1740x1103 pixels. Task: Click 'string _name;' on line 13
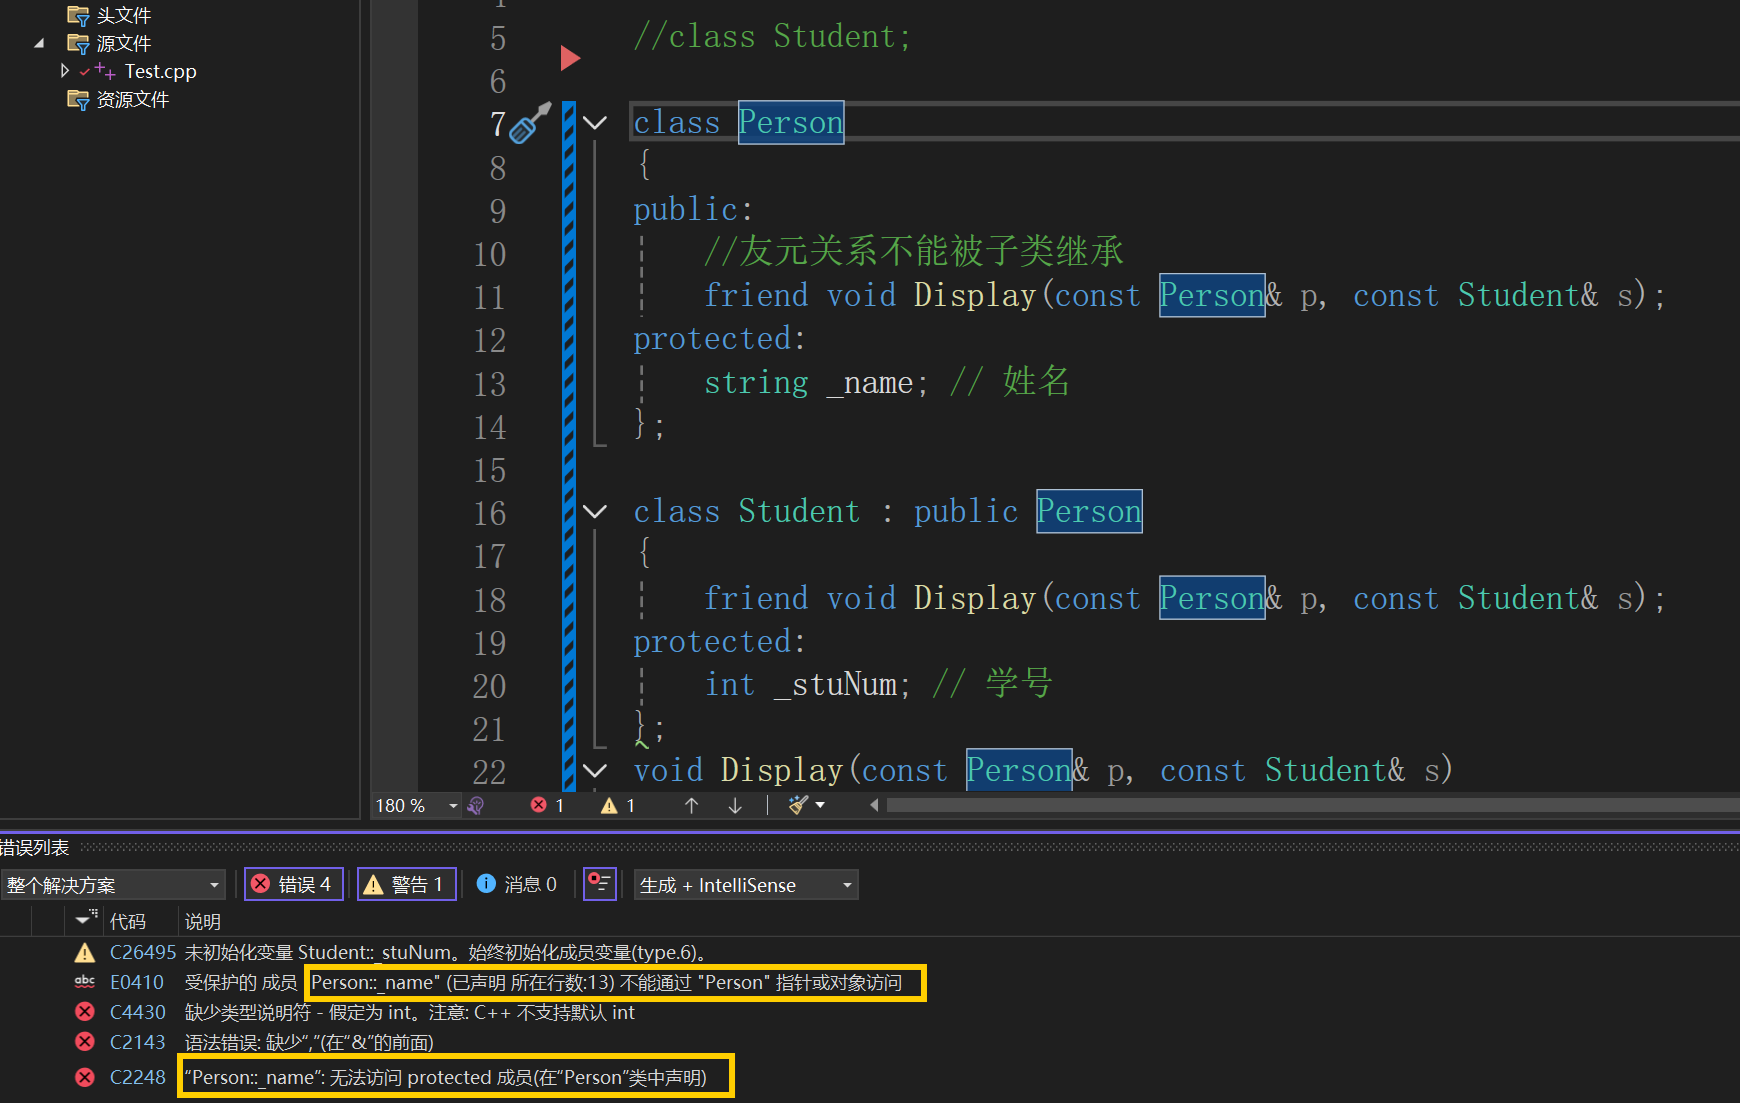pyautogui.click(x=816, y=382)
